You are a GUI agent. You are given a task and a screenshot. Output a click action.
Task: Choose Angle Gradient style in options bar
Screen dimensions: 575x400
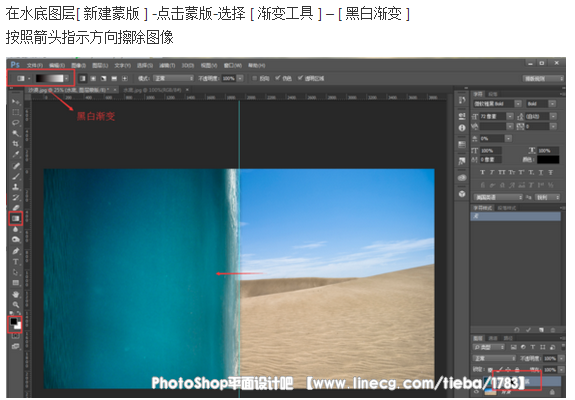(104, 78)
